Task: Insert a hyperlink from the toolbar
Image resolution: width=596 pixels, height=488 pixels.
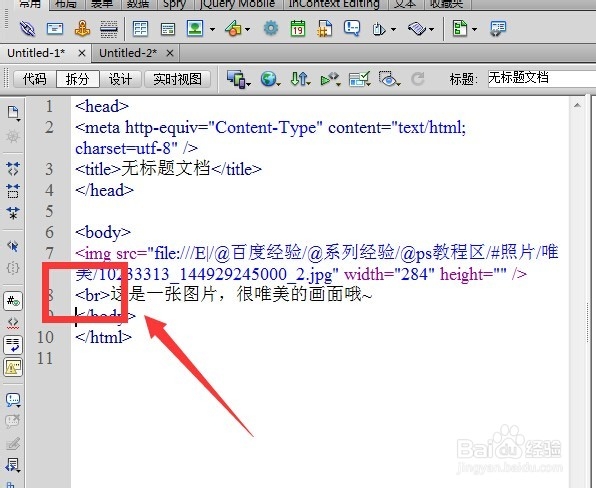Action: tap(27, 29)
